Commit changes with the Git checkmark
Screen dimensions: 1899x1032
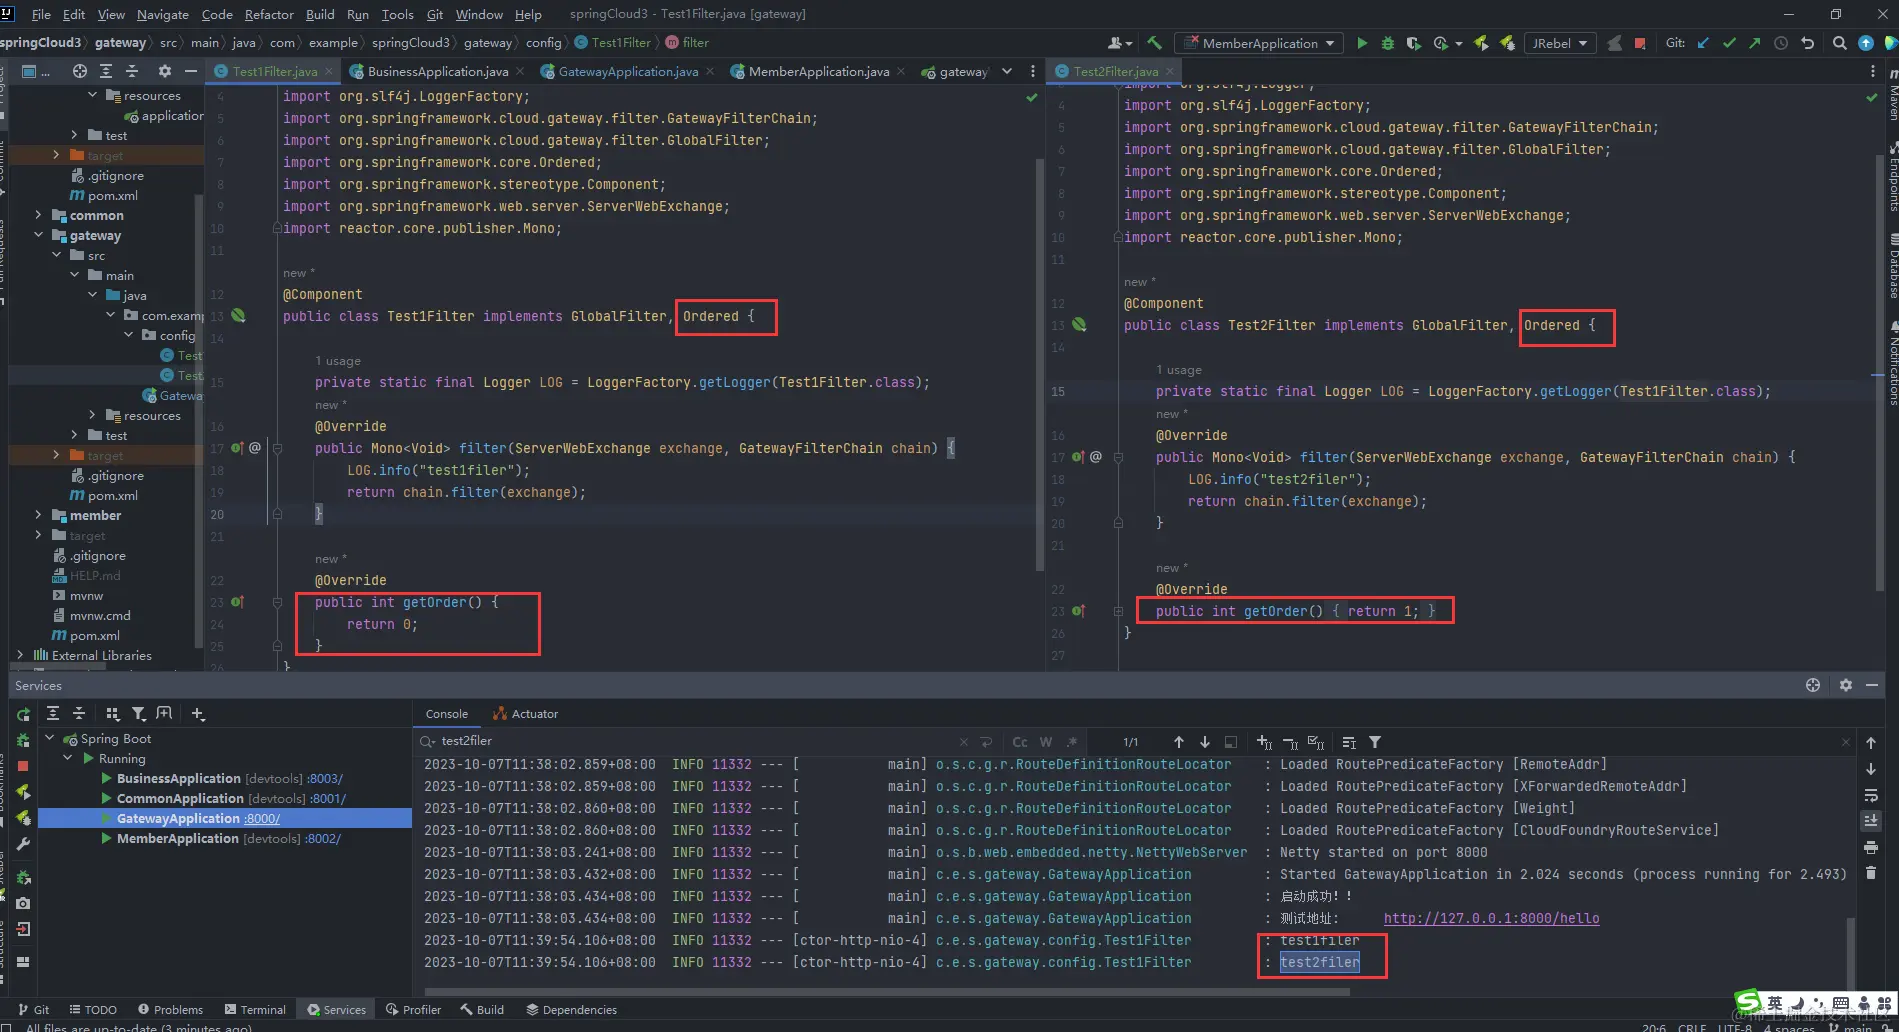(1729, 43)
